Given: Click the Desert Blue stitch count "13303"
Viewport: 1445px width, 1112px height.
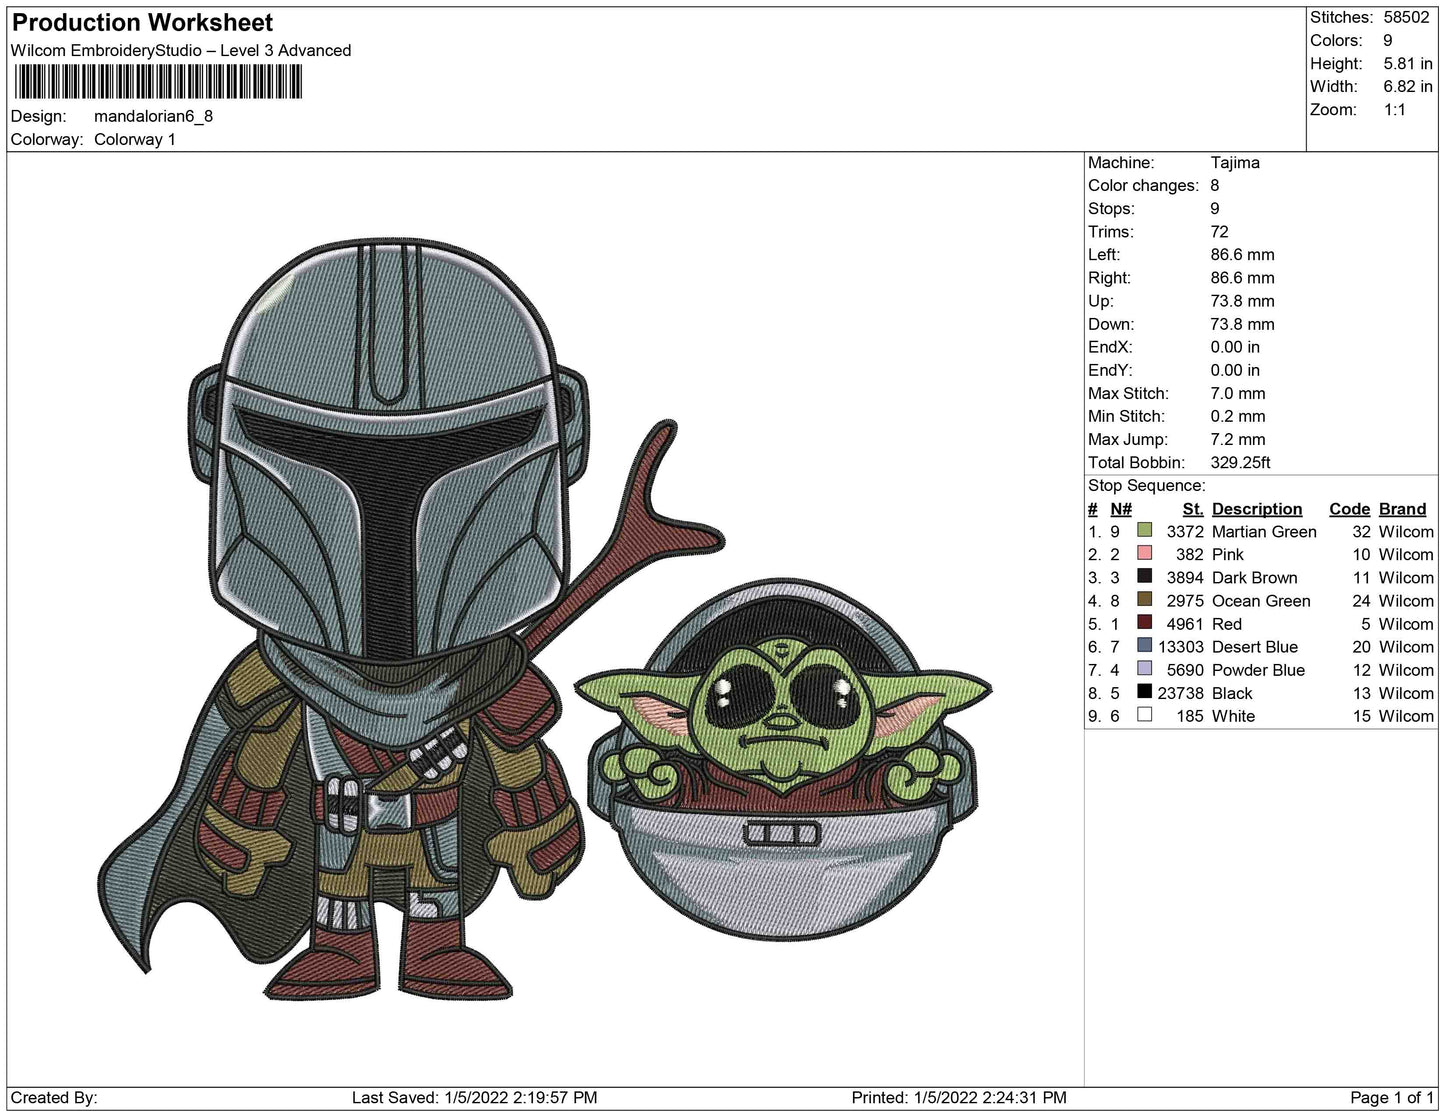Looking at the screenshot, I should [x=1181, y=647].
